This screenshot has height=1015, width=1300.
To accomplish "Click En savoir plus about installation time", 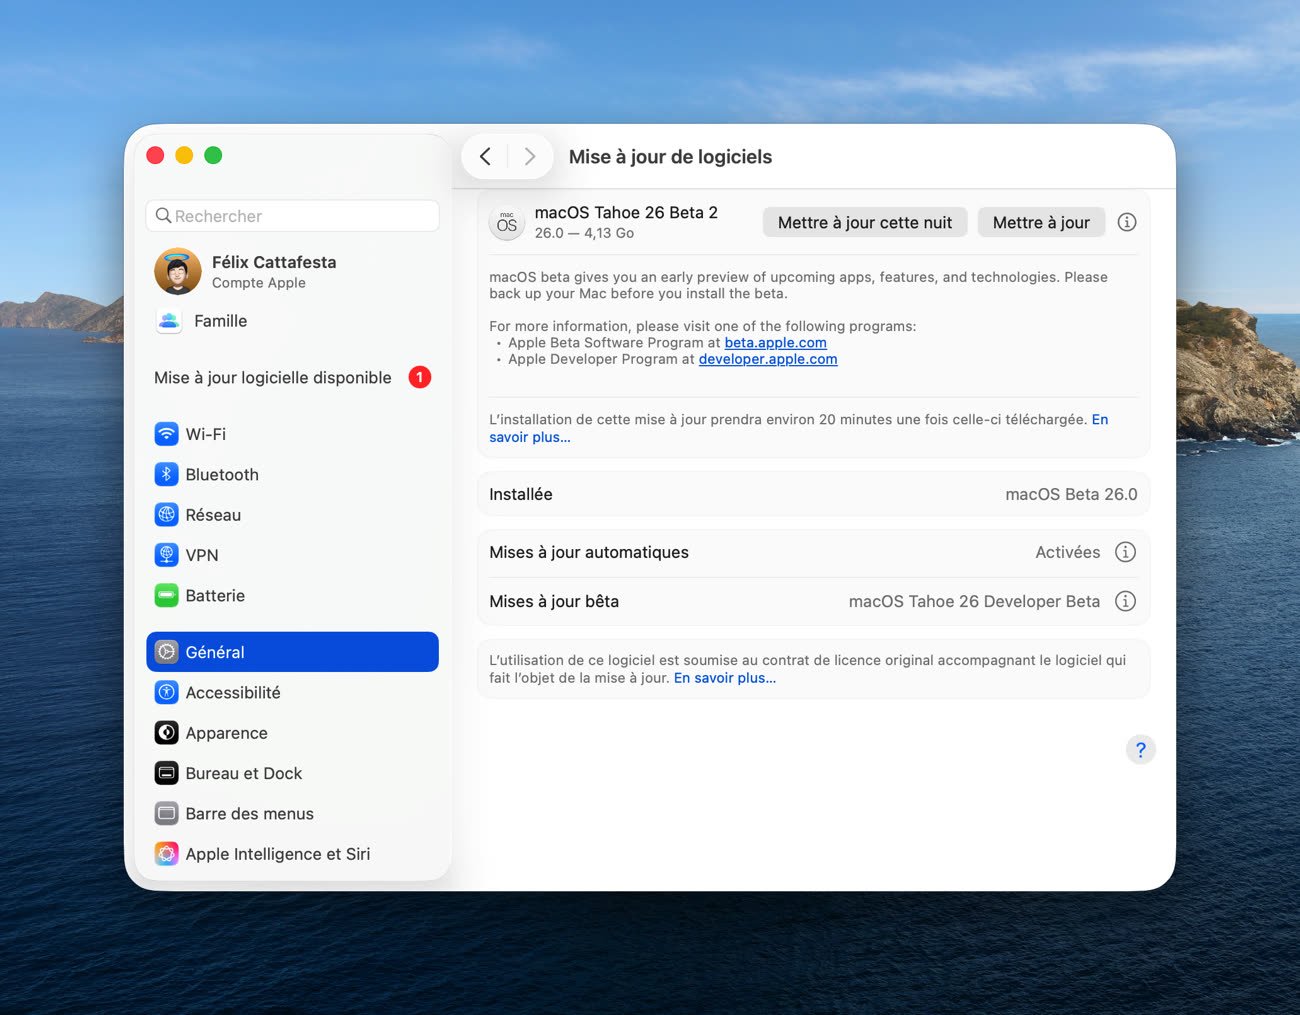I will coord(530,437).
